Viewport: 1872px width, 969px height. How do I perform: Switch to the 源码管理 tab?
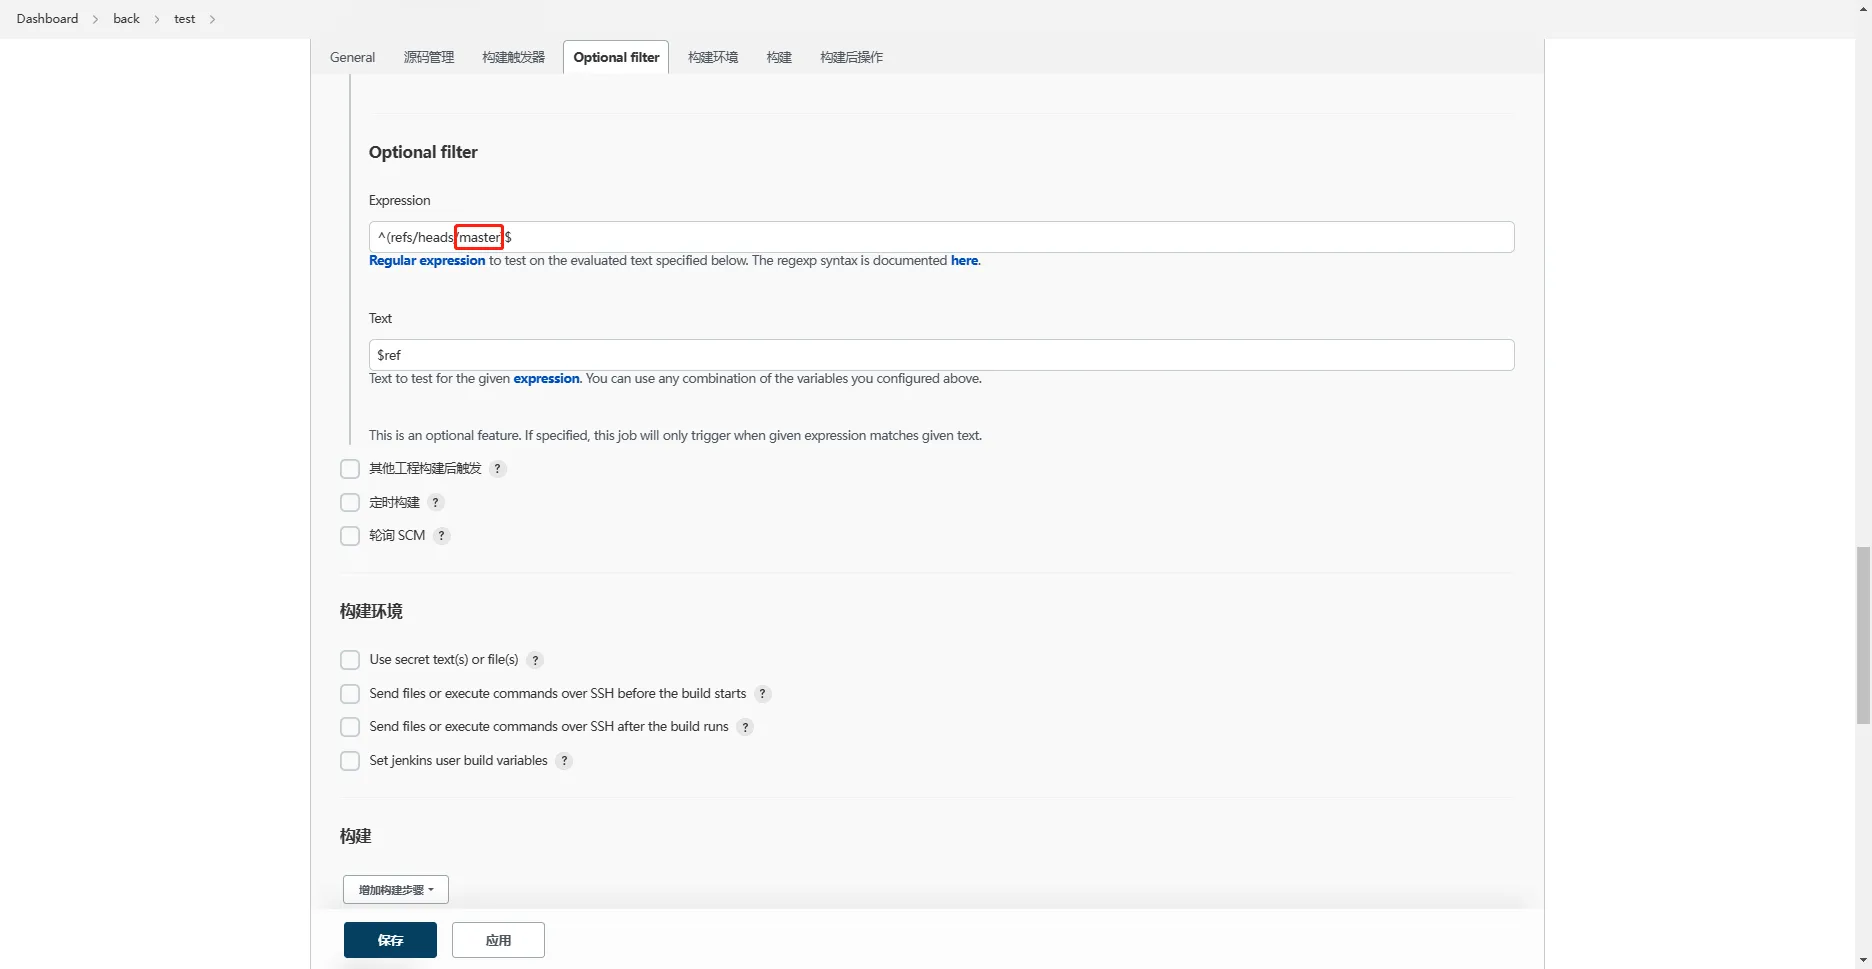click(429, 57)
